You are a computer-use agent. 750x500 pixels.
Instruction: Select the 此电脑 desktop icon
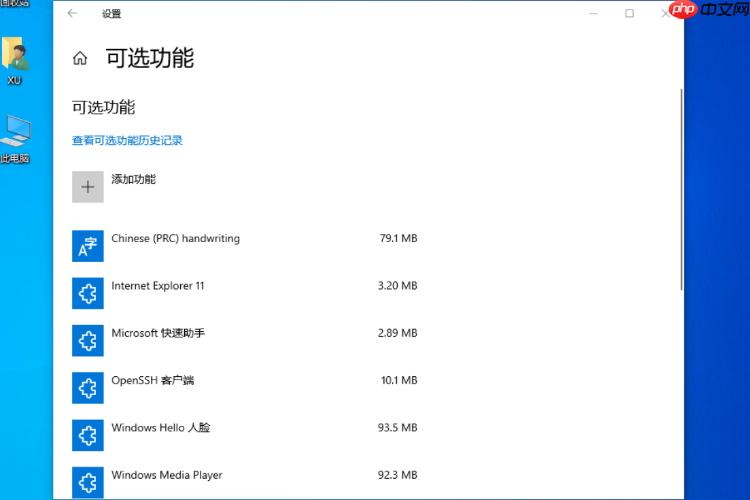click(15, 139)
